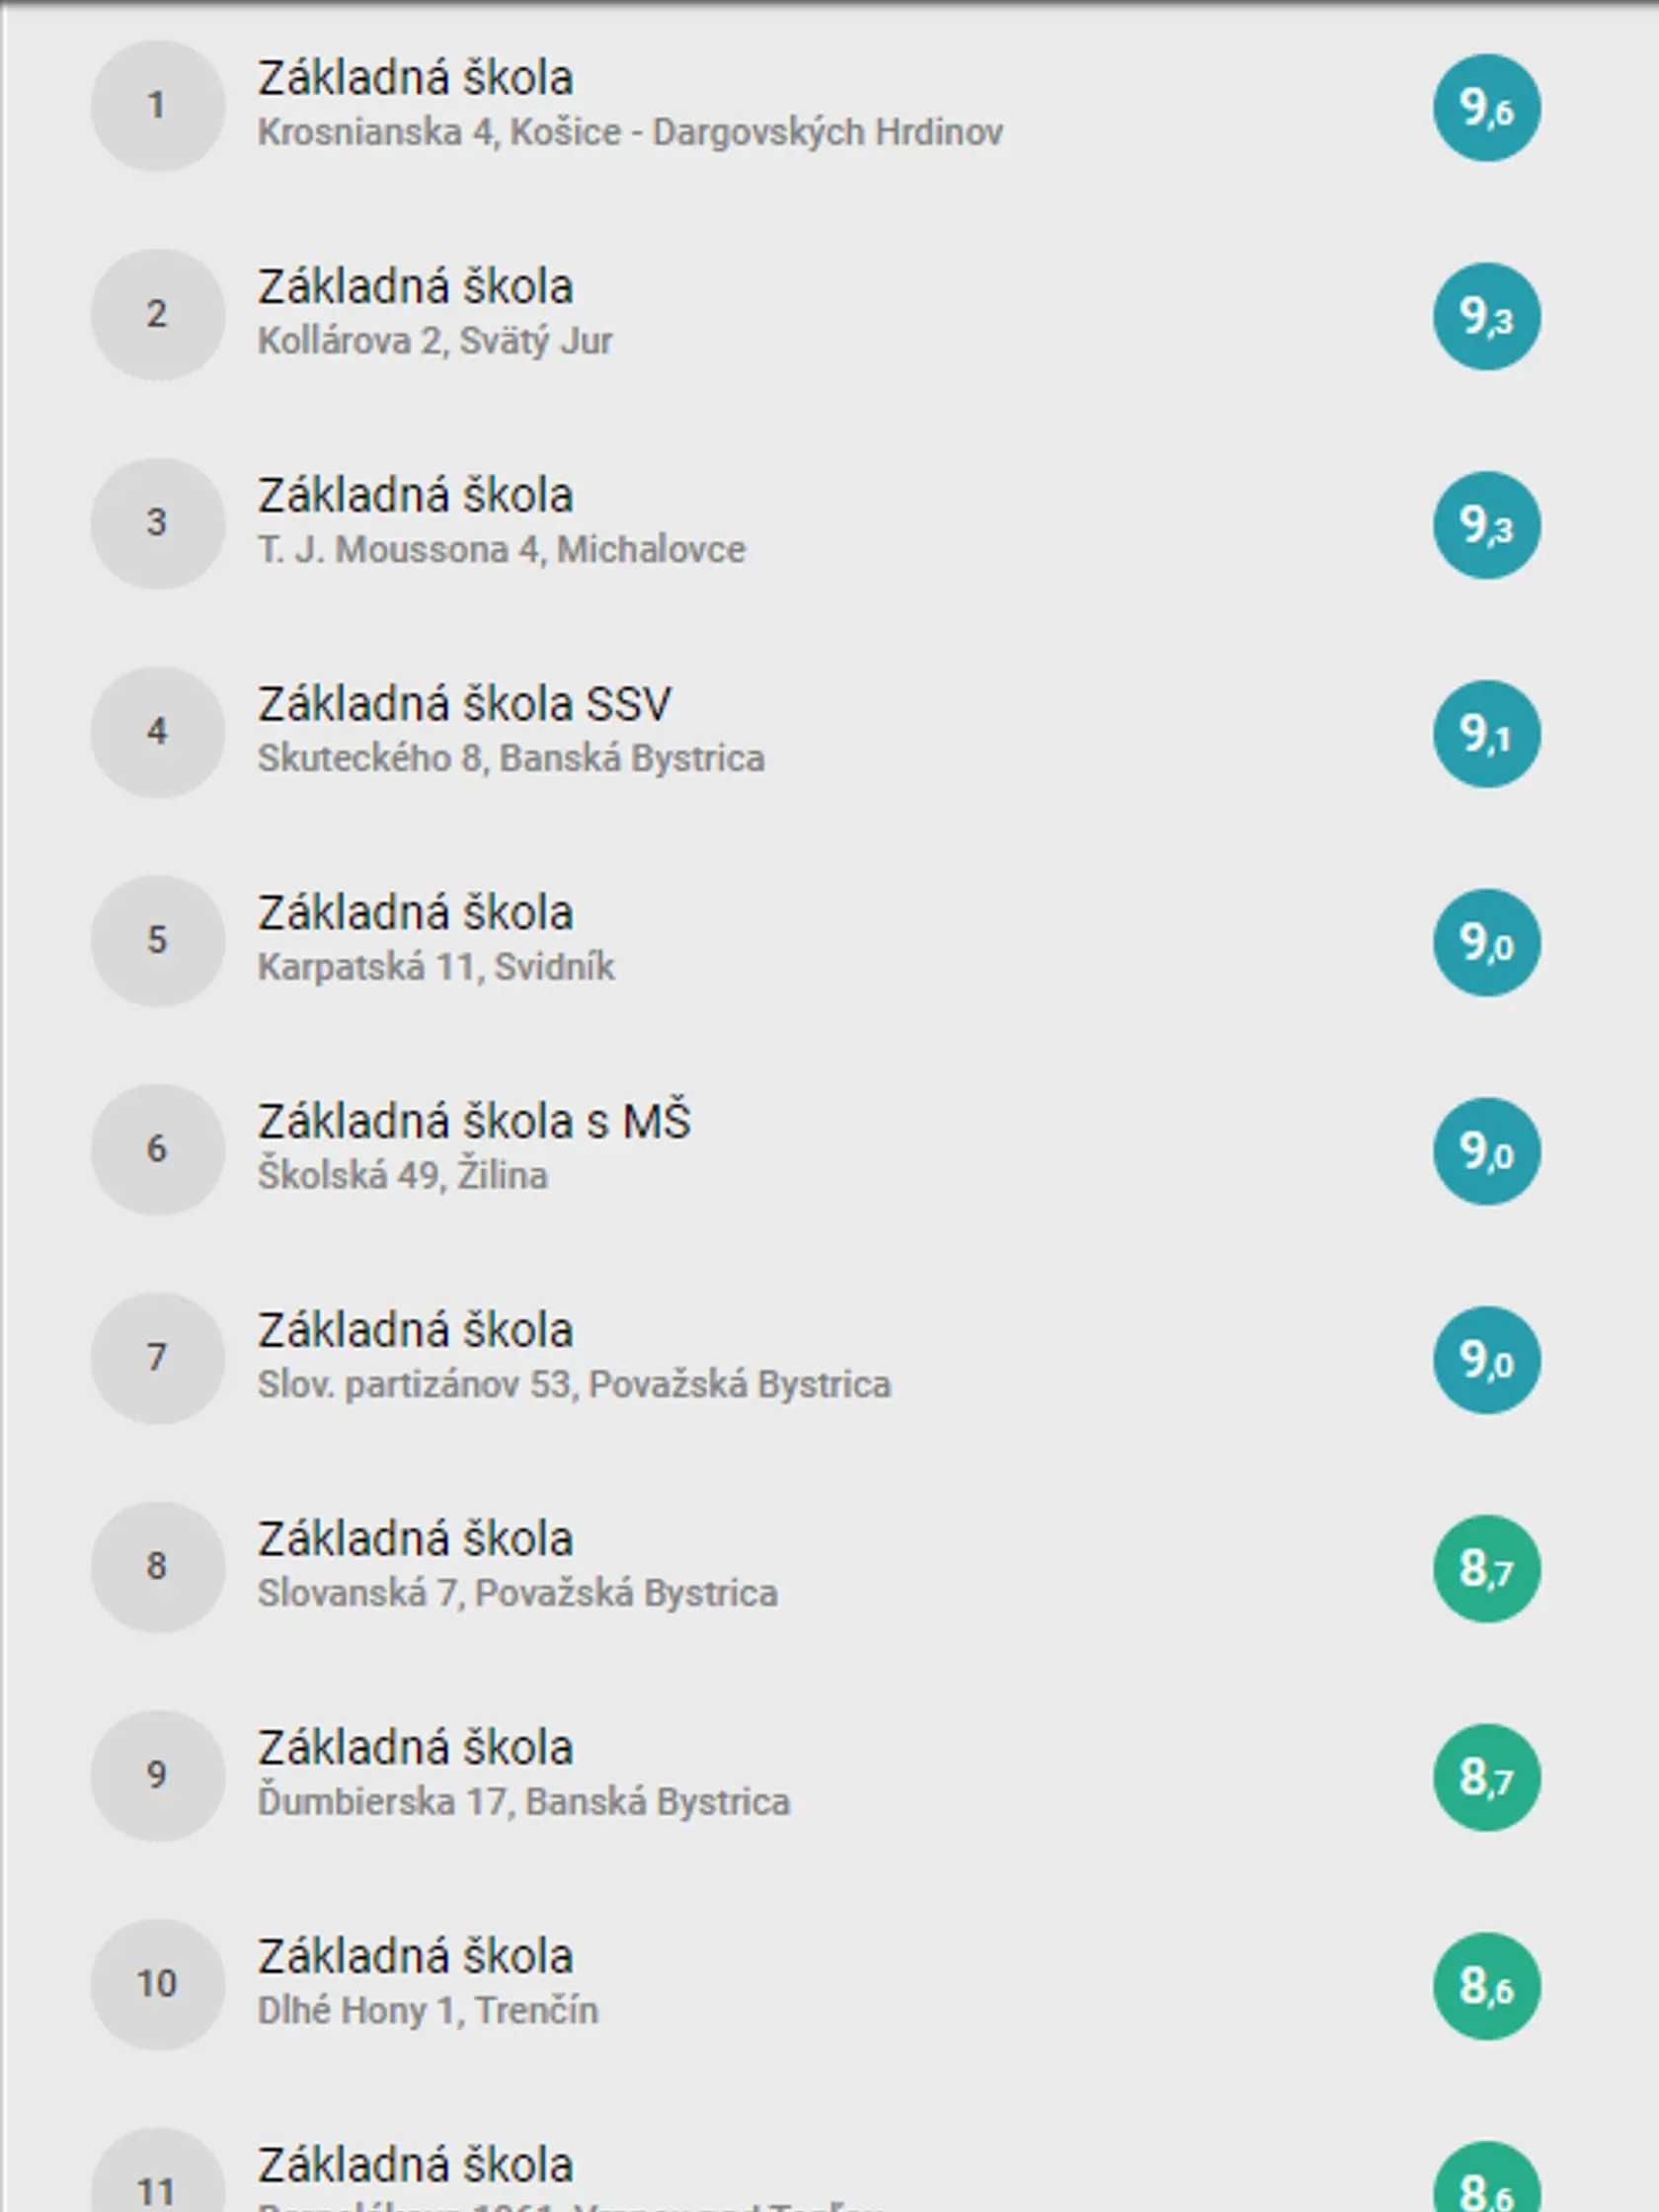Viewport: 1659px width, 2212px height.
Task: Click the rank 10 circle badge
Action: coord(158,1984)
